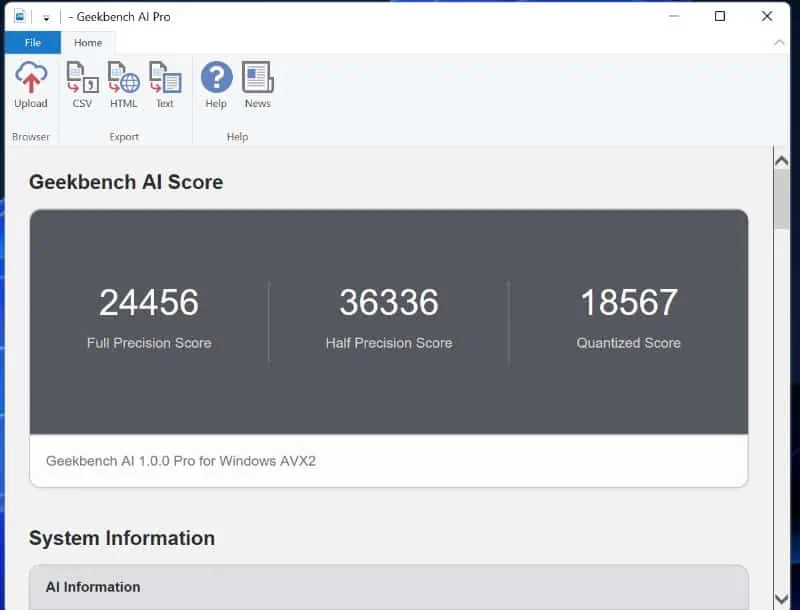The height and width of the screenshot is (610, 800).
Task: Click the Geekbench AI 1.0.0 Pro version text
Action: pos(181,461)
